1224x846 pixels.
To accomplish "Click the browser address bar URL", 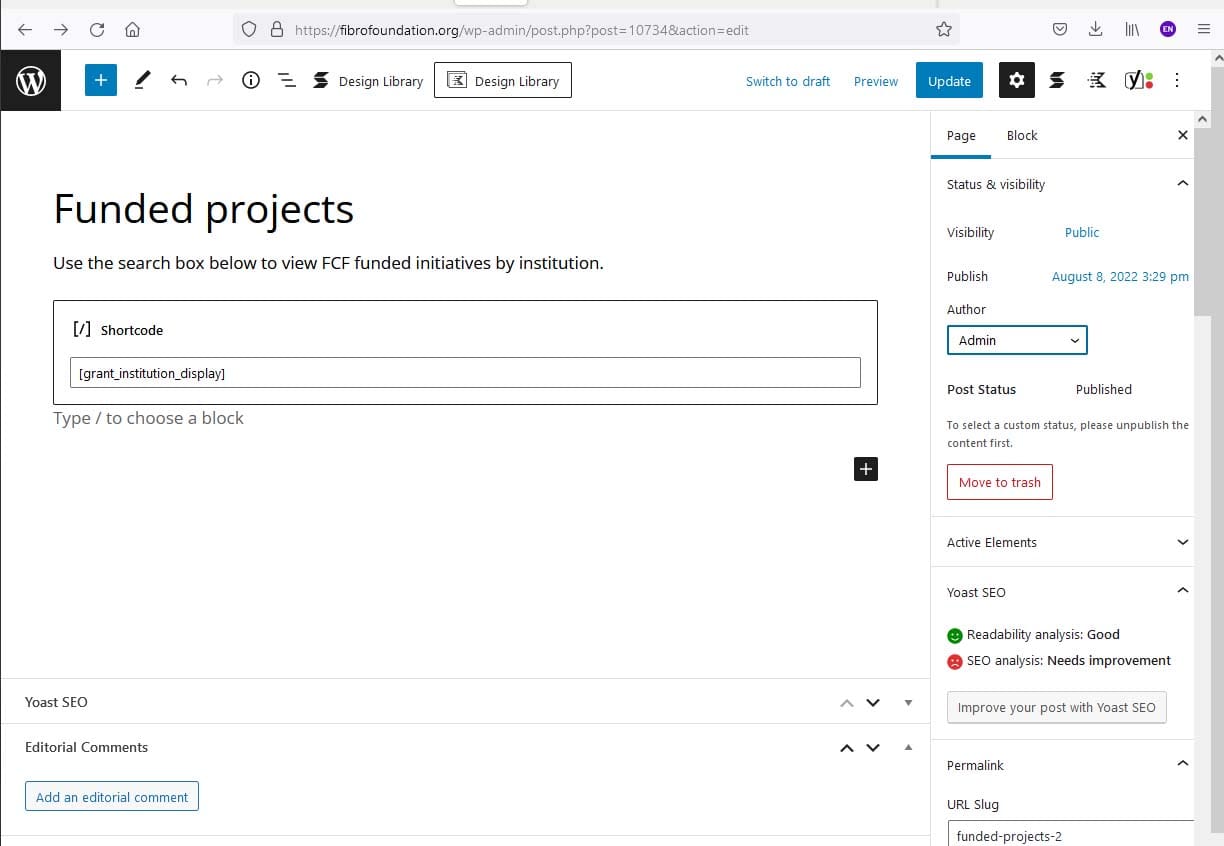I will [521, 30].
